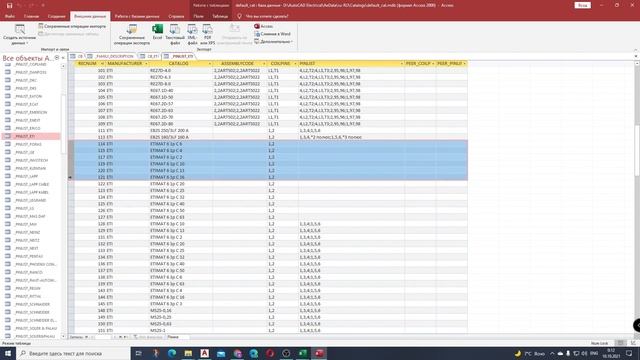Open the Файл menu
Image resolution: width=640 pixels, height=360 pixels.
tap(10, 16)
